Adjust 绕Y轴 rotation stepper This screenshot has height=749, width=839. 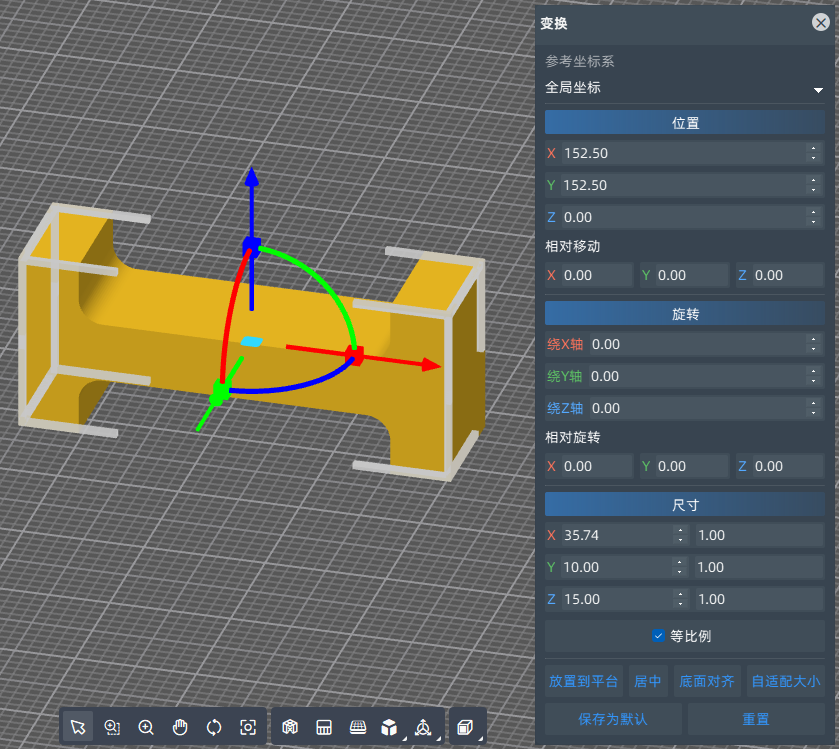click(x=814, y=377)
